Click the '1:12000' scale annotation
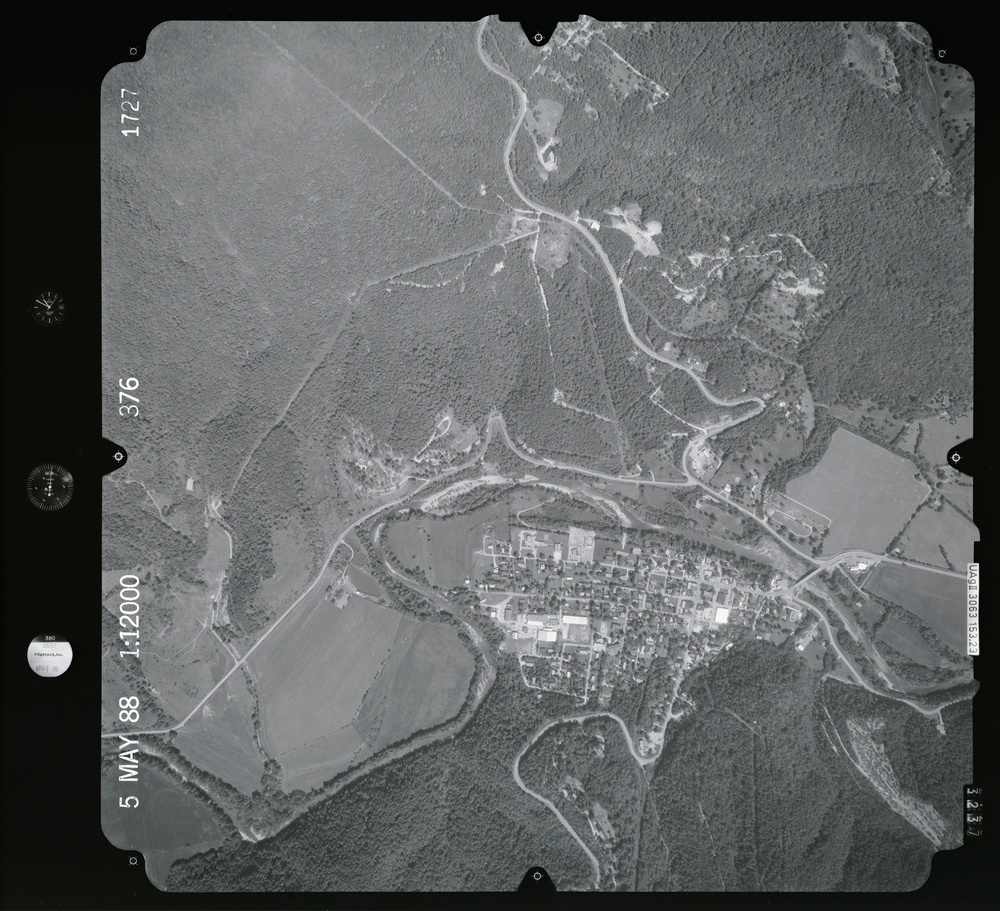Viewport: 1000px width, 911px height. [130, 622]
